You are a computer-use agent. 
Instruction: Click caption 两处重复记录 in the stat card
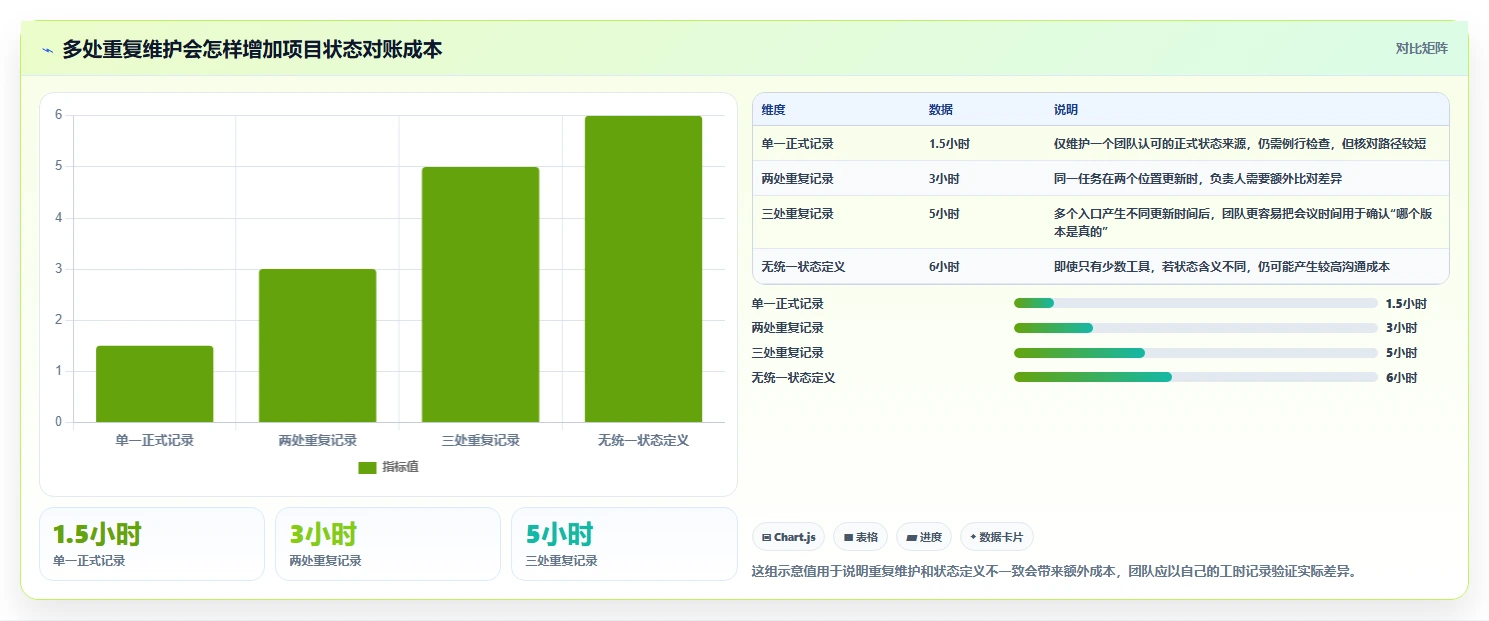click(325, 561)
